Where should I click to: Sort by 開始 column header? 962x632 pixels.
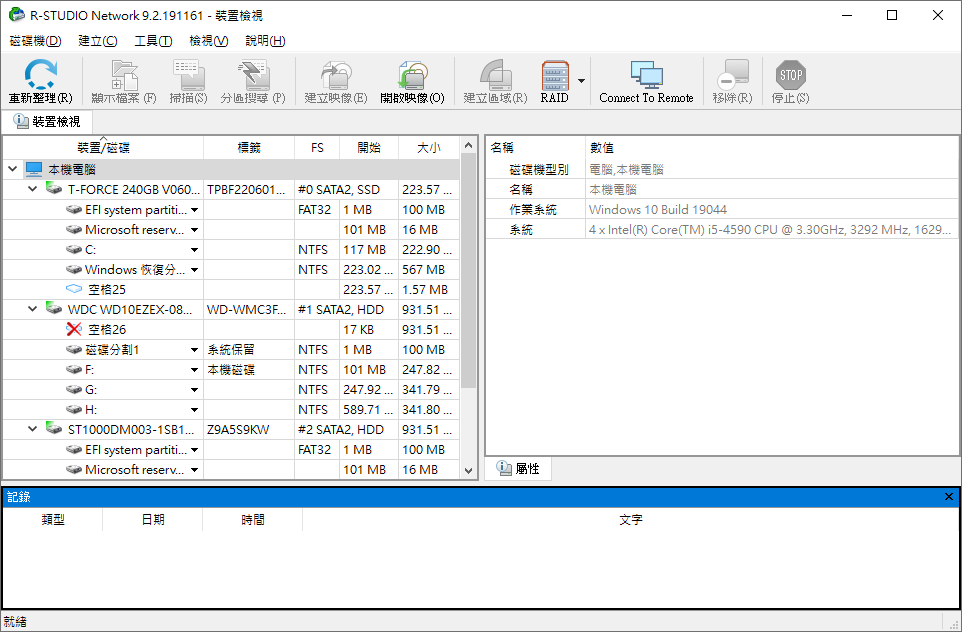(x=369, y=148)
